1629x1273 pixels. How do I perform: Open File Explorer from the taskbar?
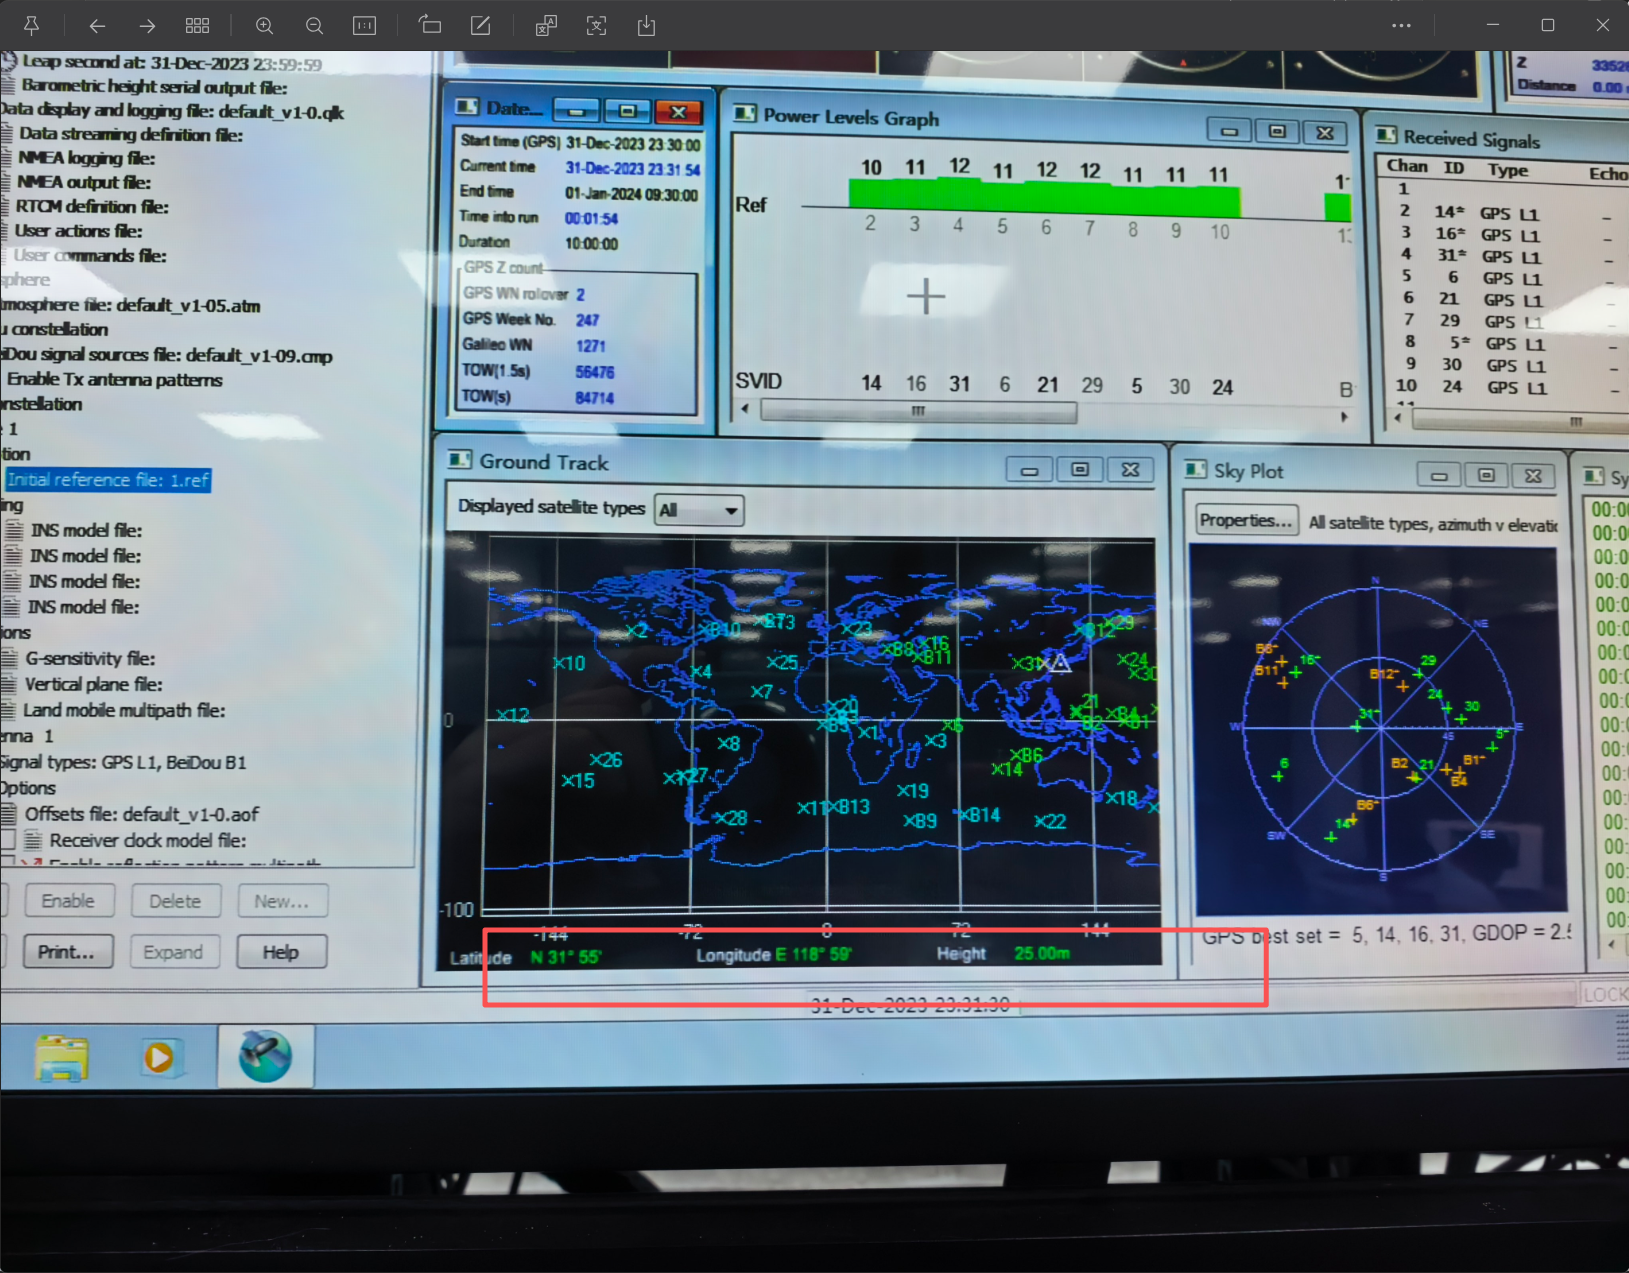pyautogui.click(x=62, y=1057)
